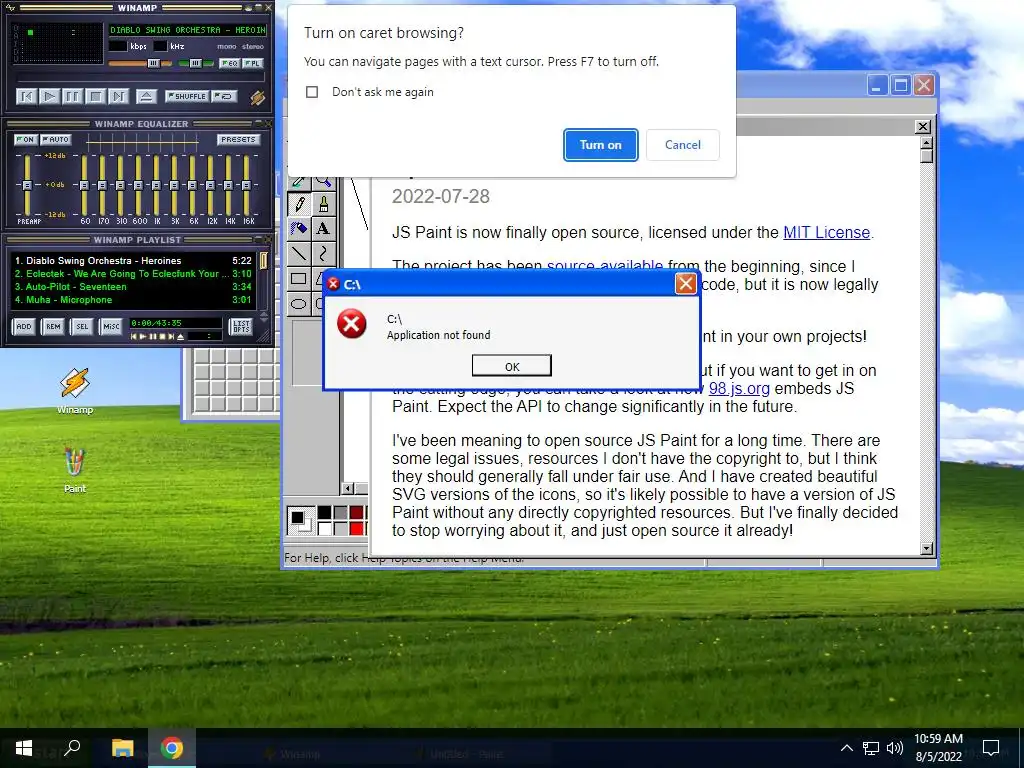Cancel the caret browsing dialog

[x=682, y=145]
